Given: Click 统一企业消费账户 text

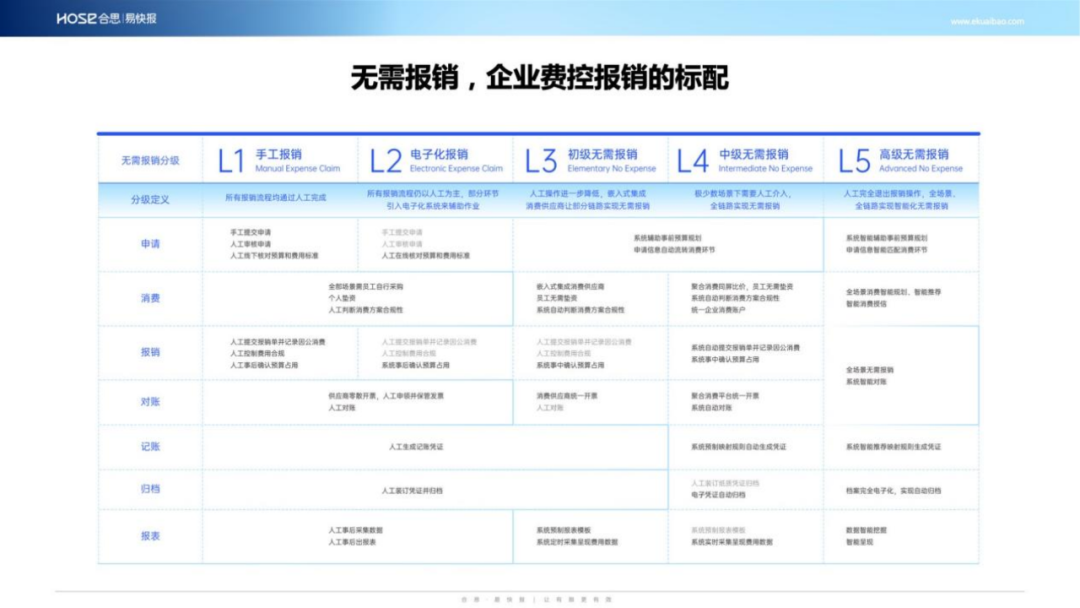Looking at the screenshot, I should click(x=718, y=310).
